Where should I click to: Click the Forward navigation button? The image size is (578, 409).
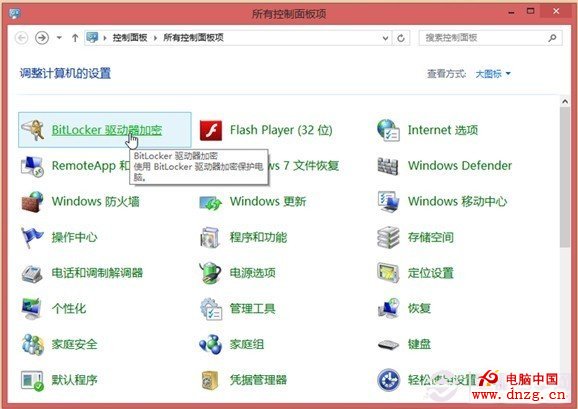42,38
